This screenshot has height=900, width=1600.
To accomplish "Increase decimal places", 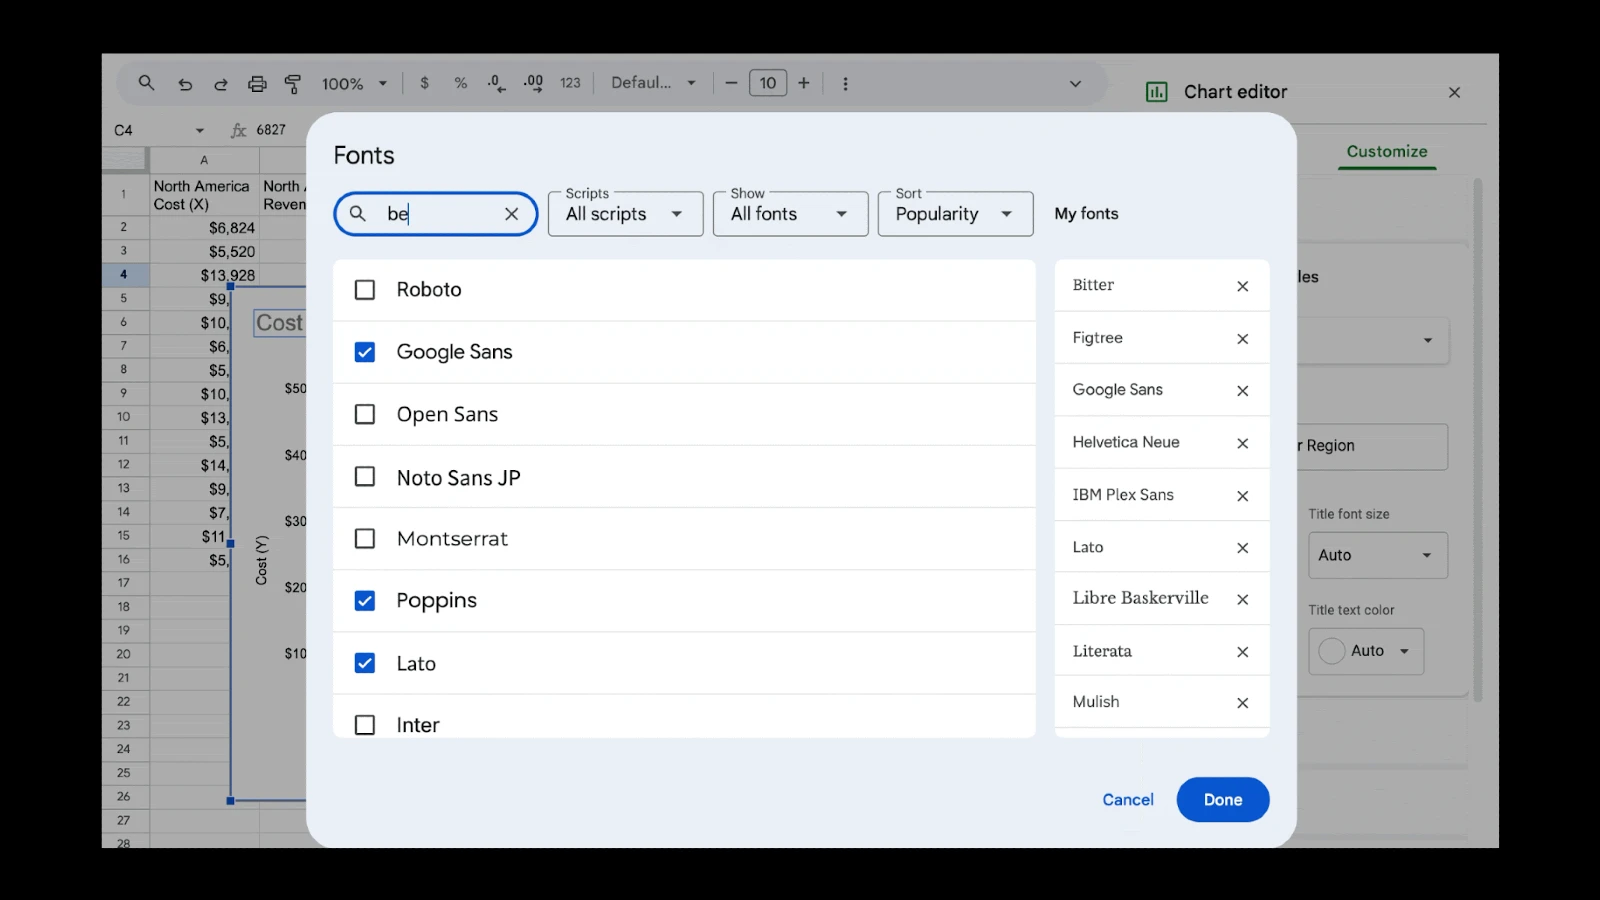I will coord(533,83).
